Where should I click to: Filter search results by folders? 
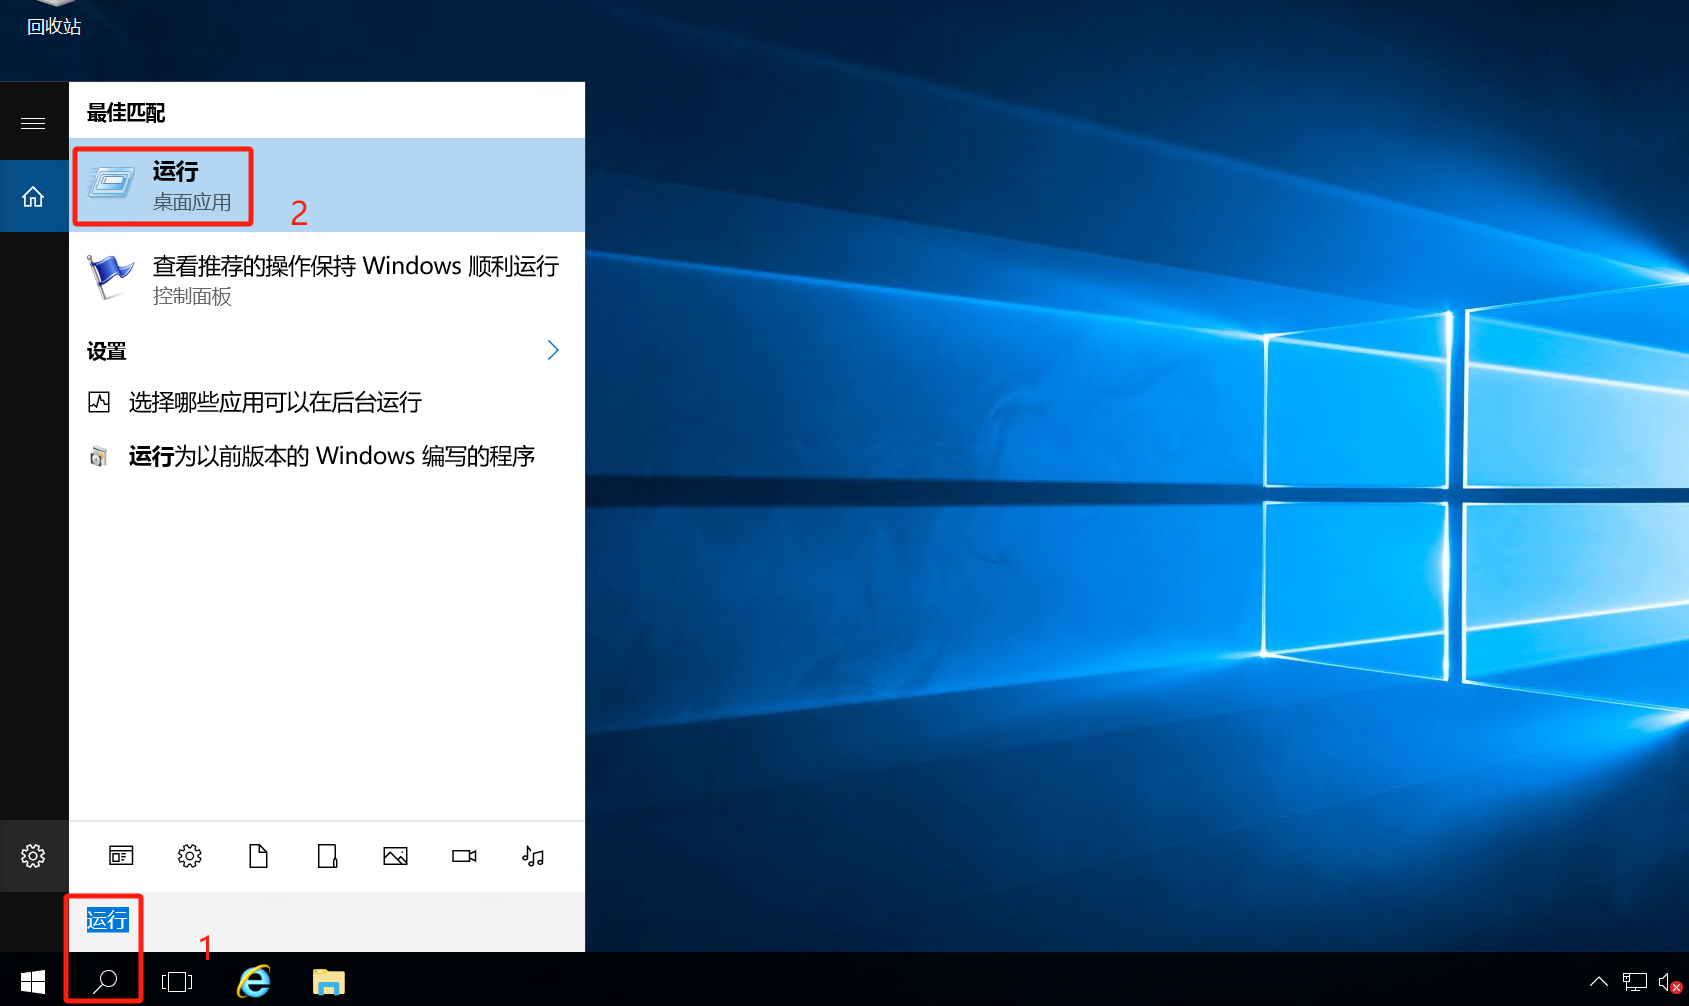[x=327, y=856]
